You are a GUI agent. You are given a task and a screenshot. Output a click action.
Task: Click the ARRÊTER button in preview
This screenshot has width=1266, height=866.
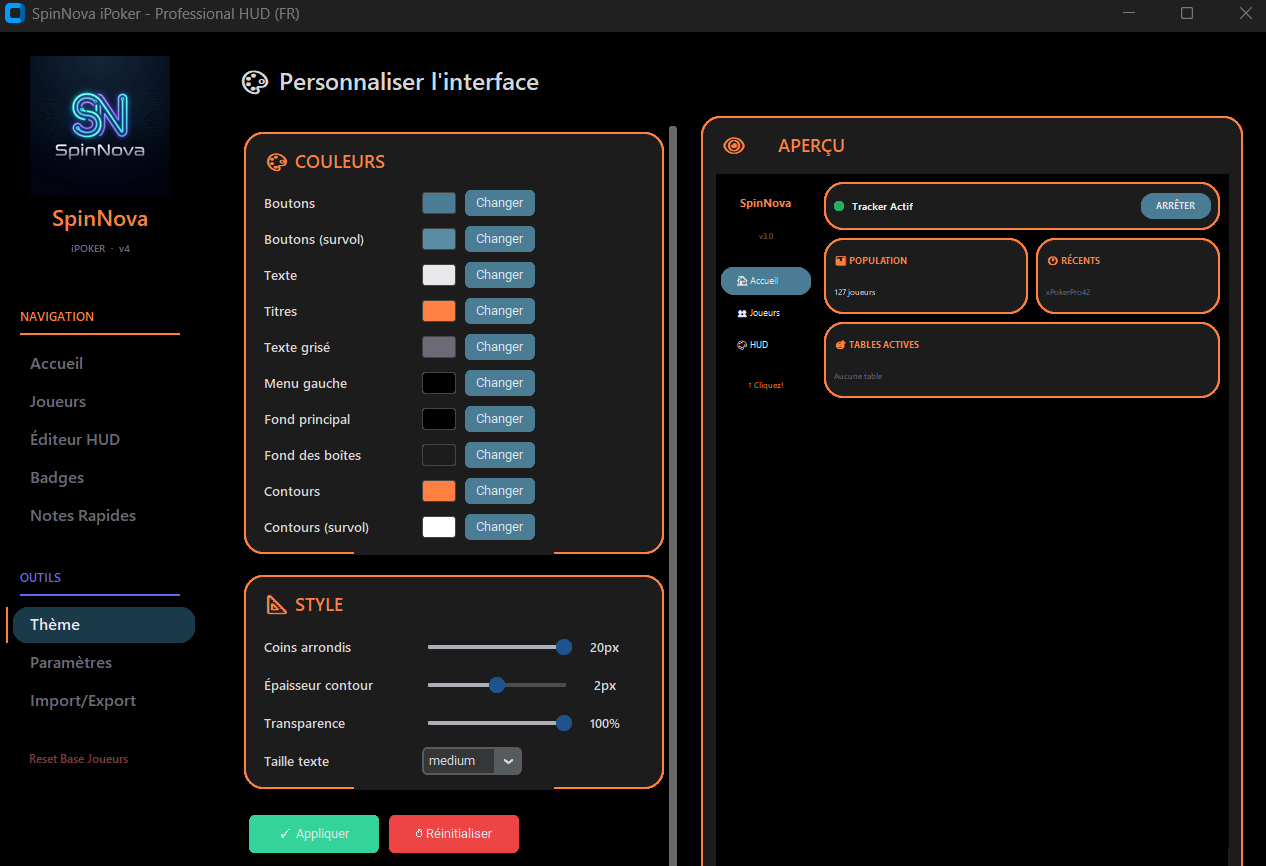1176,206
